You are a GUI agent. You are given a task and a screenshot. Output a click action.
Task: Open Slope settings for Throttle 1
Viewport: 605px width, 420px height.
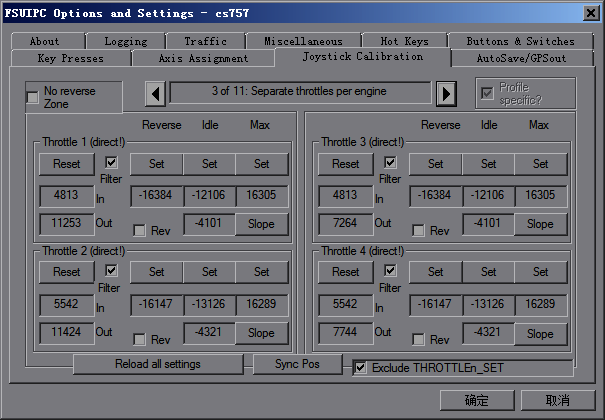tap(262, 224)
